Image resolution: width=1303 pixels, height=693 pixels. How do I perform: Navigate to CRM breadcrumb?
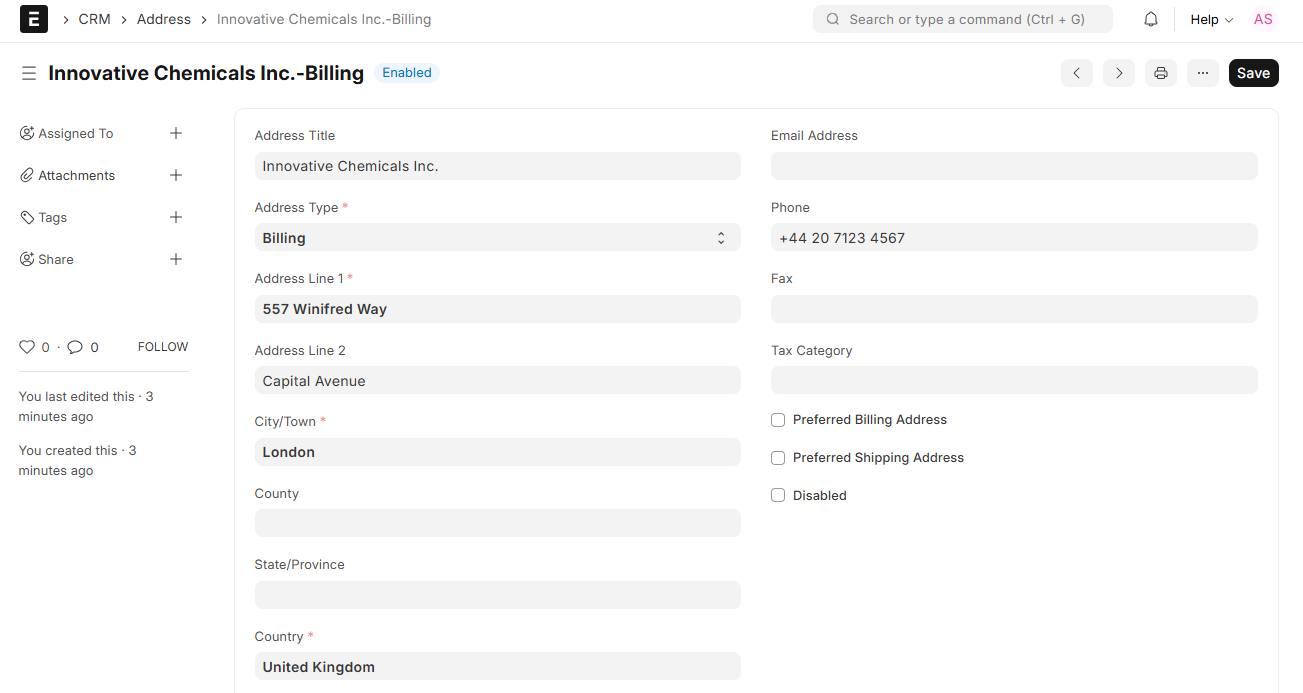pos(94,19)
